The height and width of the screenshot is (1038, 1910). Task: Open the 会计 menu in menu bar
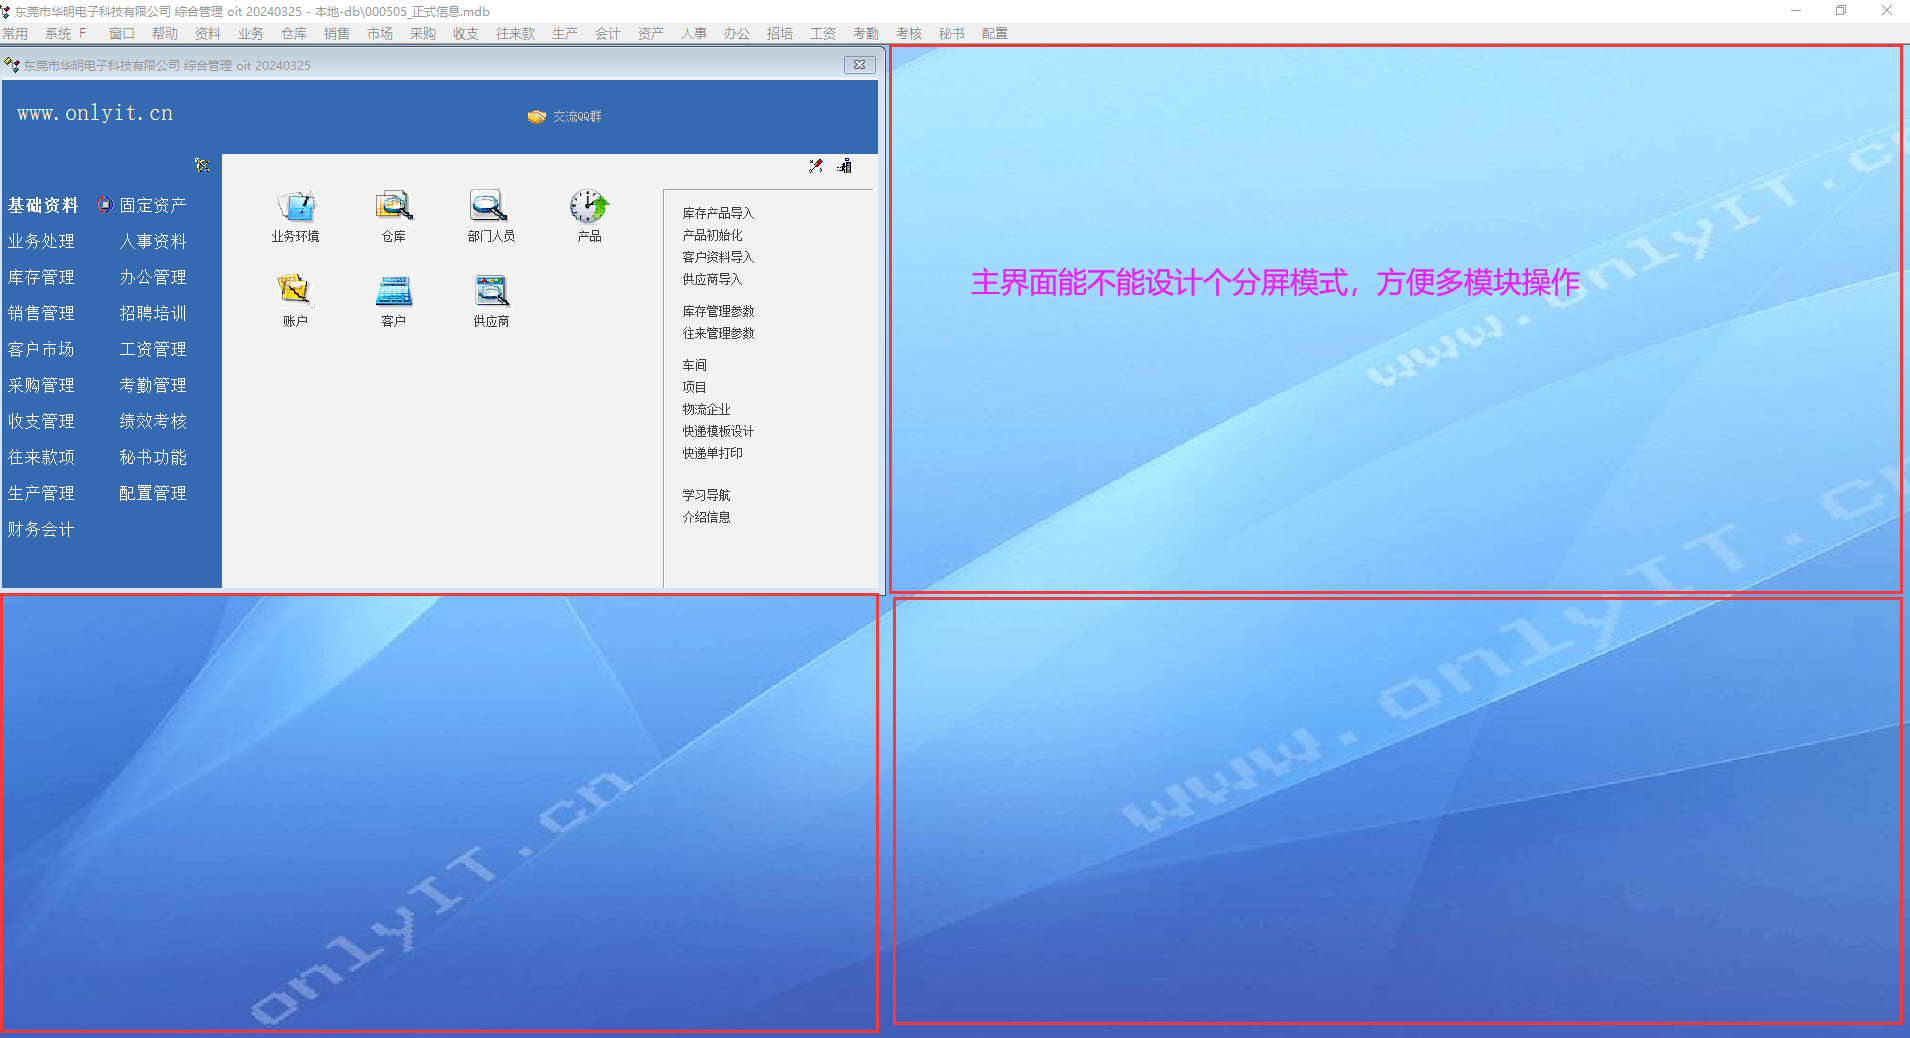[x=607, y=34]
